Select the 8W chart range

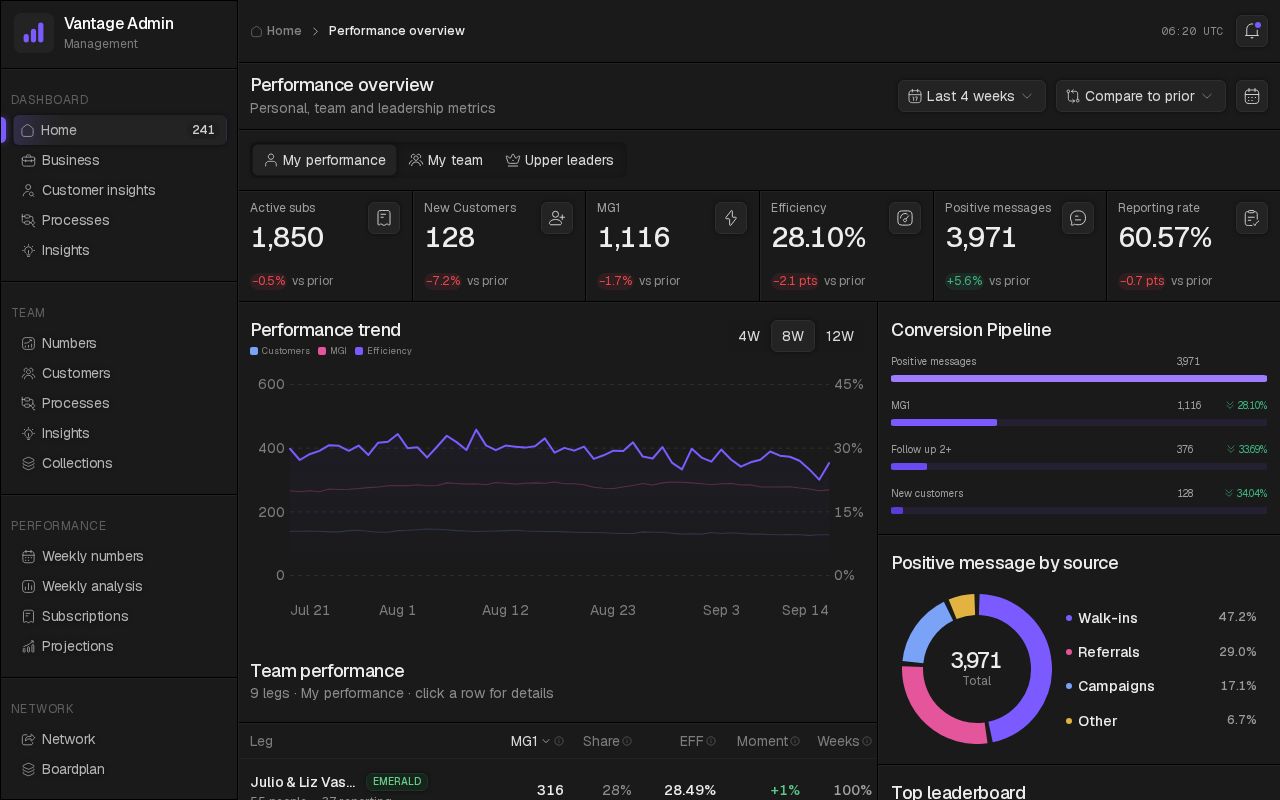tap(793, 336)
